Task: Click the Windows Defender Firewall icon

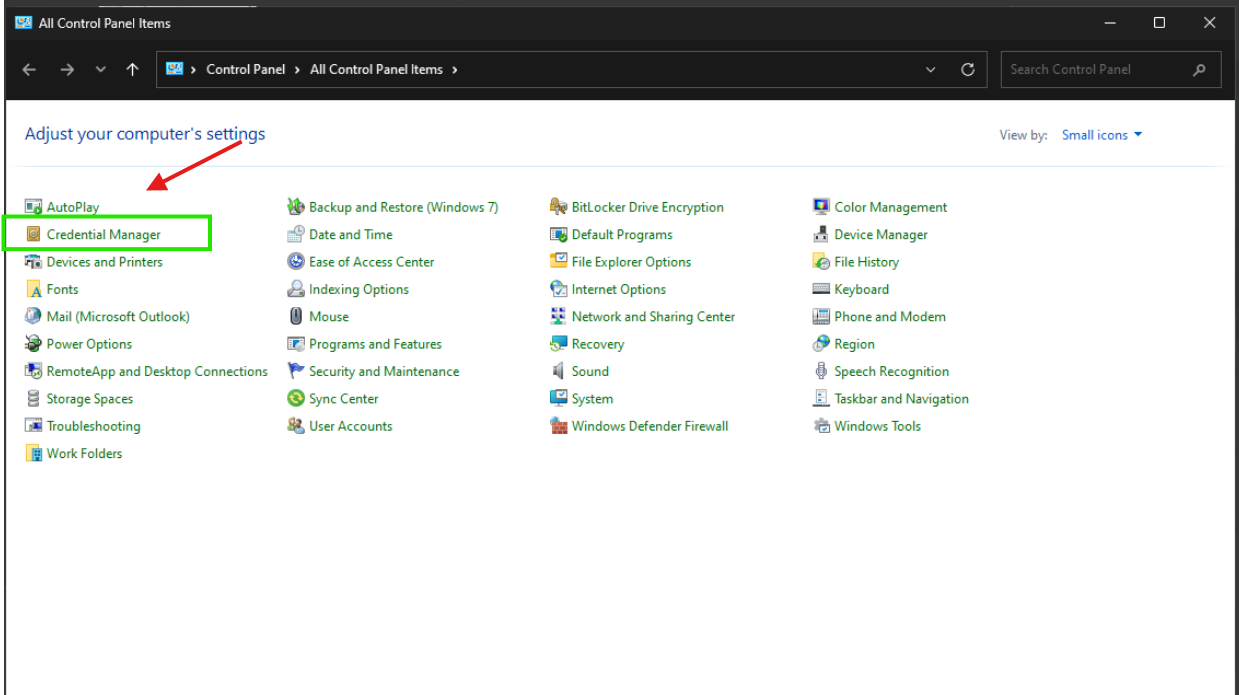Action: [x=559, y=426]
